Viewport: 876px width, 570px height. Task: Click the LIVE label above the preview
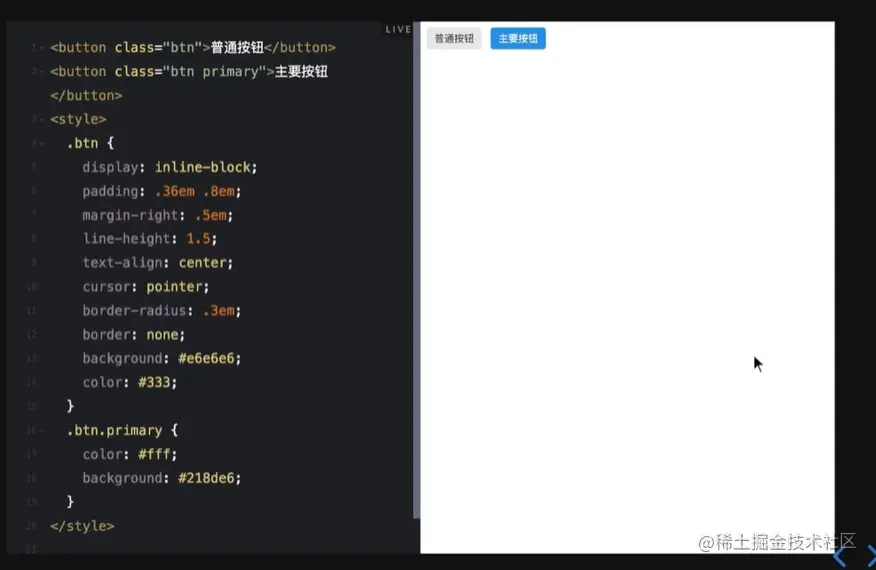[398, 29]
